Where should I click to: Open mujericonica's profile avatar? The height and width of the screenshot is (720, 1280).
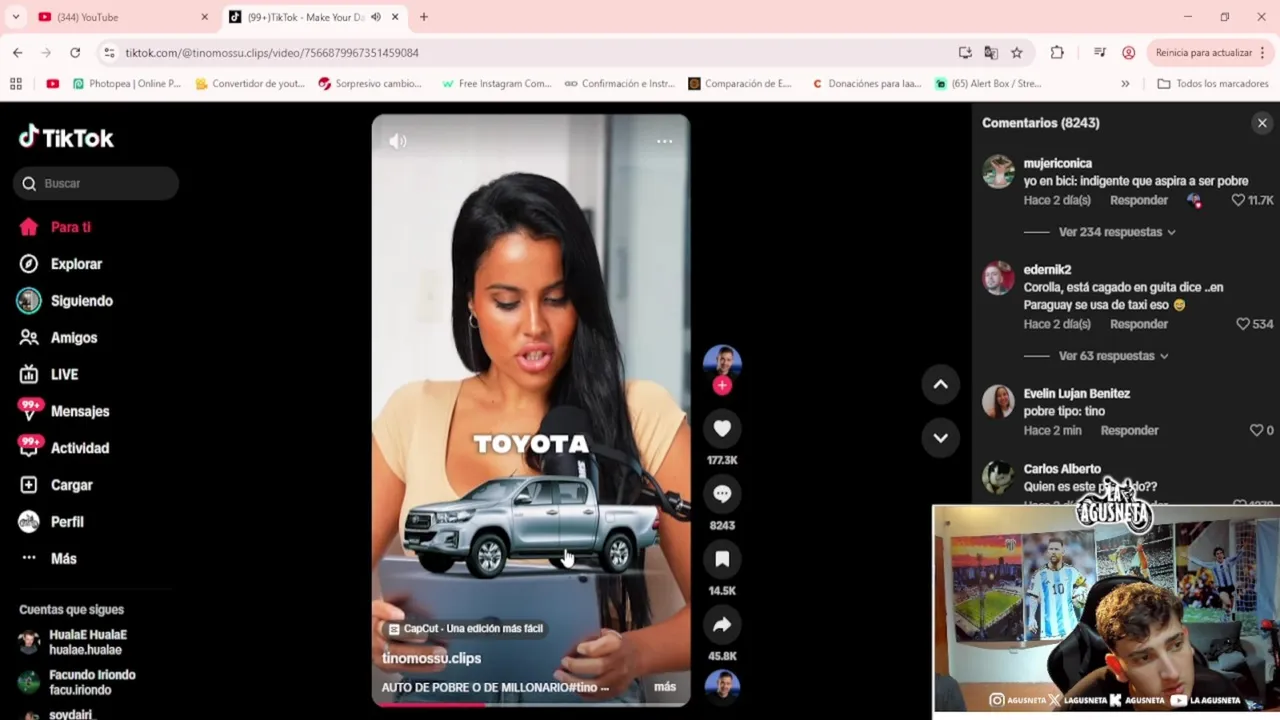998,172
